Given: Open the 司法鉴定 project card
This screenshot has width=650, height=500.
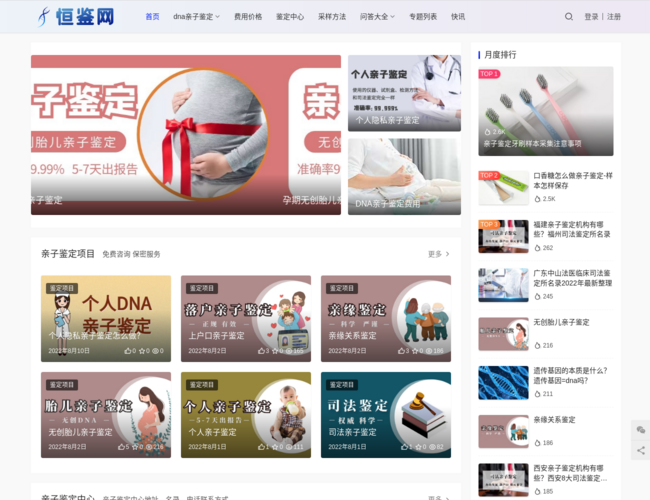Looking at the screenshot, I should click(x=386, y=415).
